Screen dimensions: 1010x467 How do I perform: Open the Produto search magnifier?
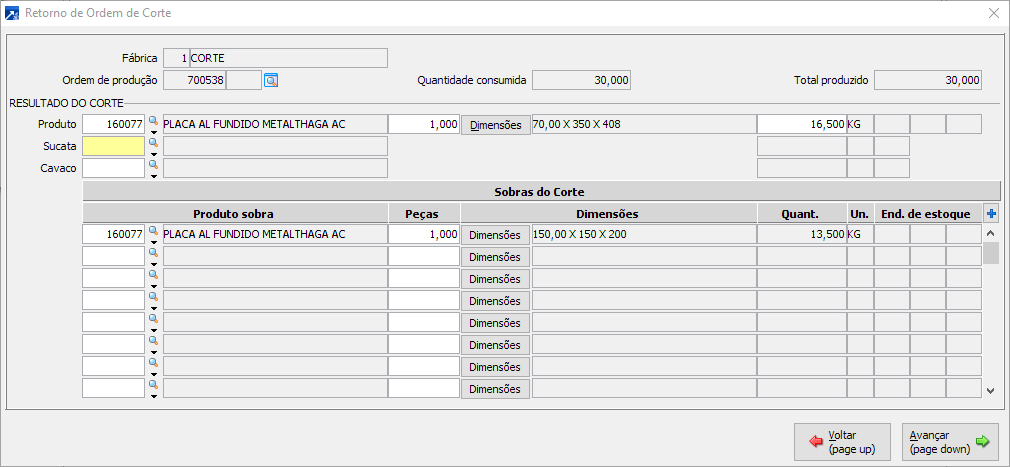153,120
